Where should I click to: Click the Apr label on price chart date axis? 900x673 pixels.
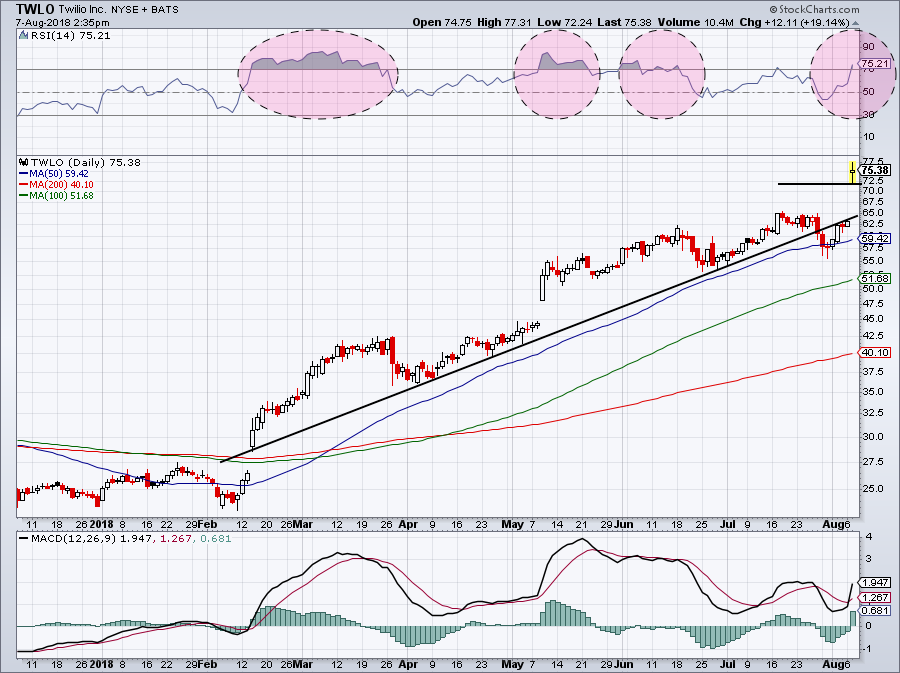tap(408, 524)
